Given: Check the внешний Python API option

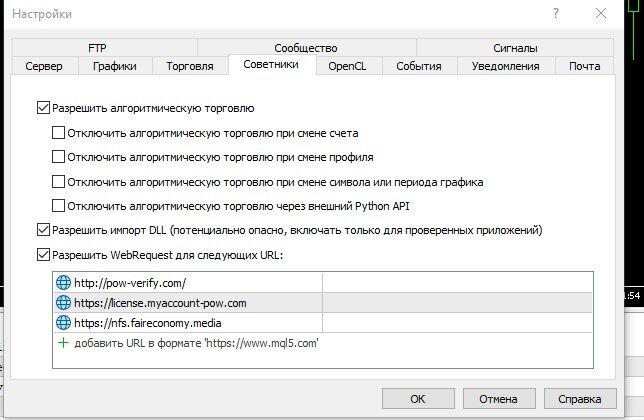Looking at the screenshot, I should pyautogui.click(x=58, y=206).
